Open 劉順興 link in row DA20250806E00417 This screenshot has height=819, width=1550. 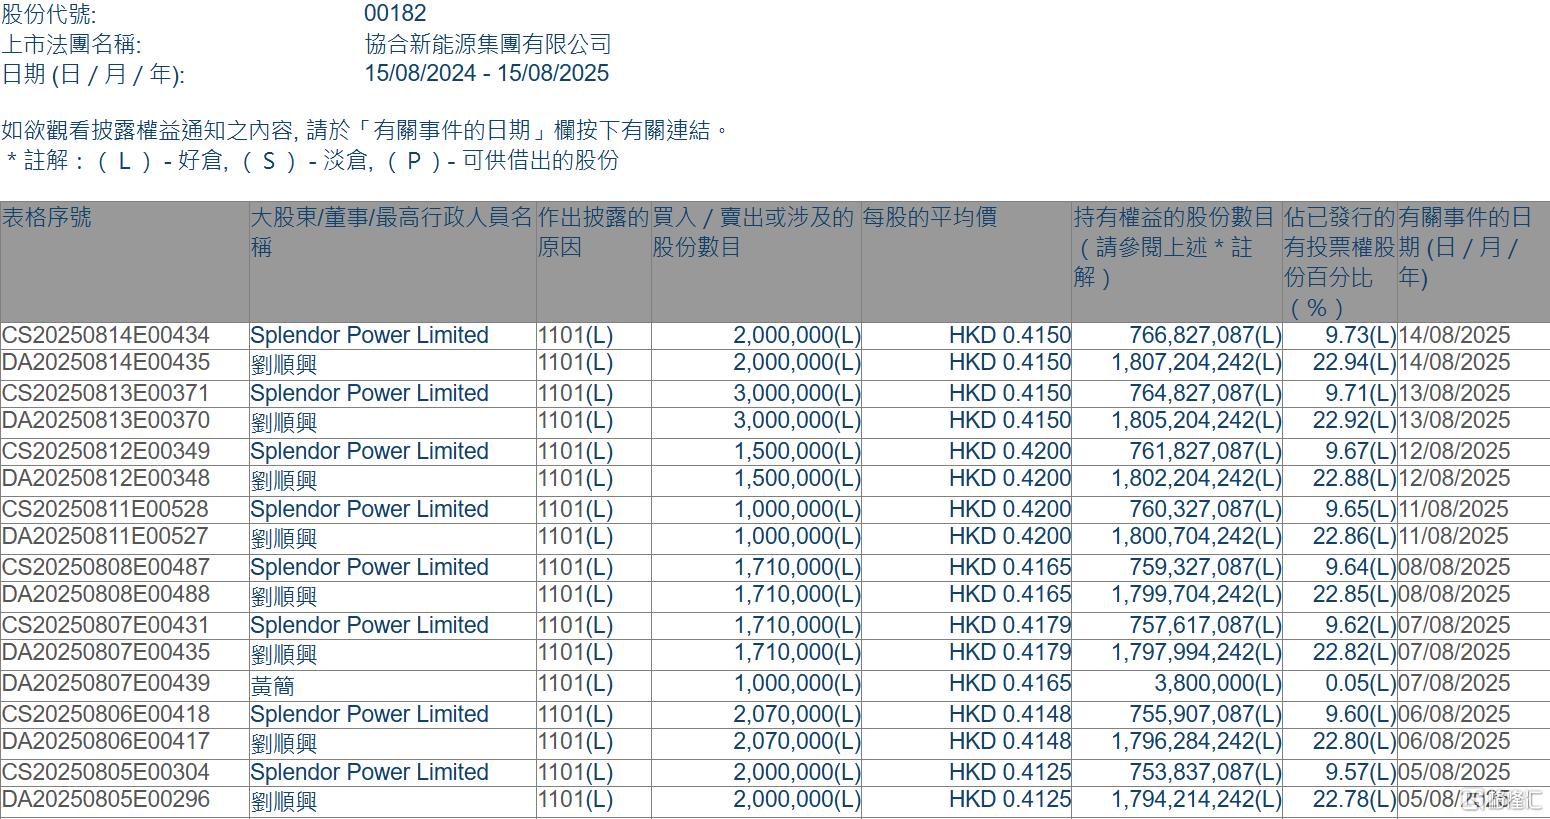(283, 743)
